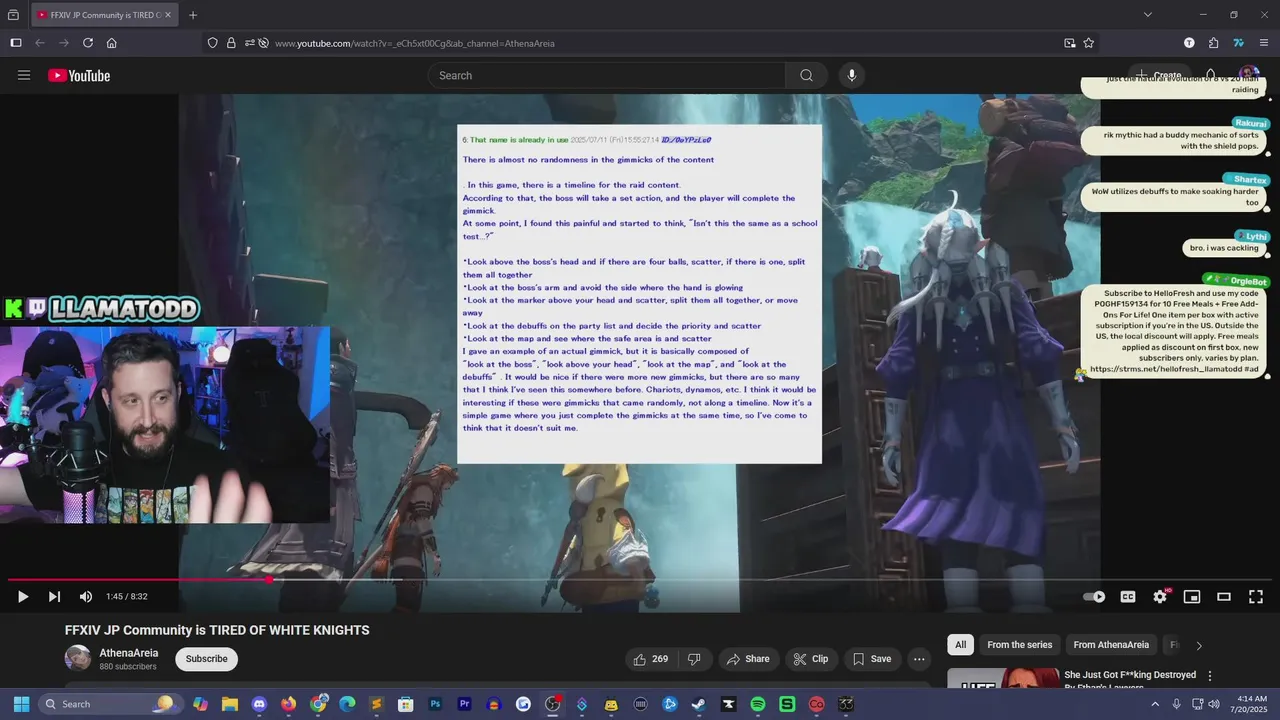Open YouTube notifications bell
Screen dimensions: 1280x720
1211,75
